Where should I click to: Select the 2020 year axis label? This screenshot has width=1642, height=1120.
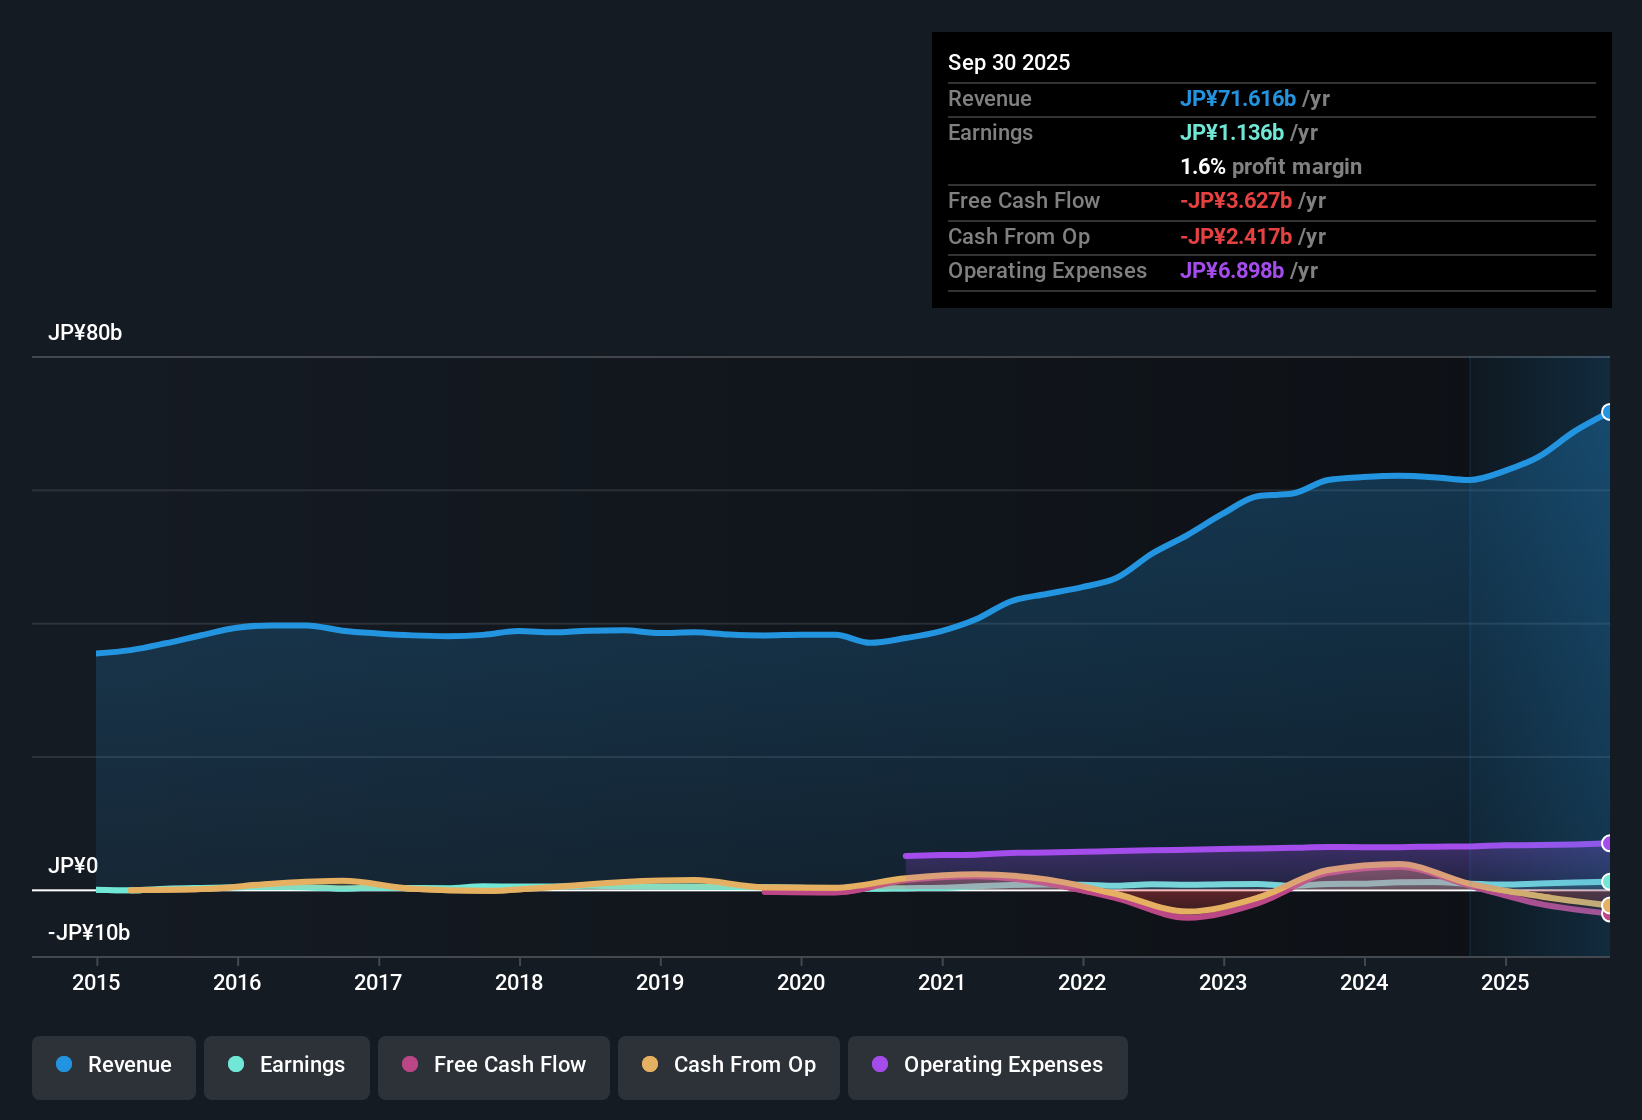(801, 983)
